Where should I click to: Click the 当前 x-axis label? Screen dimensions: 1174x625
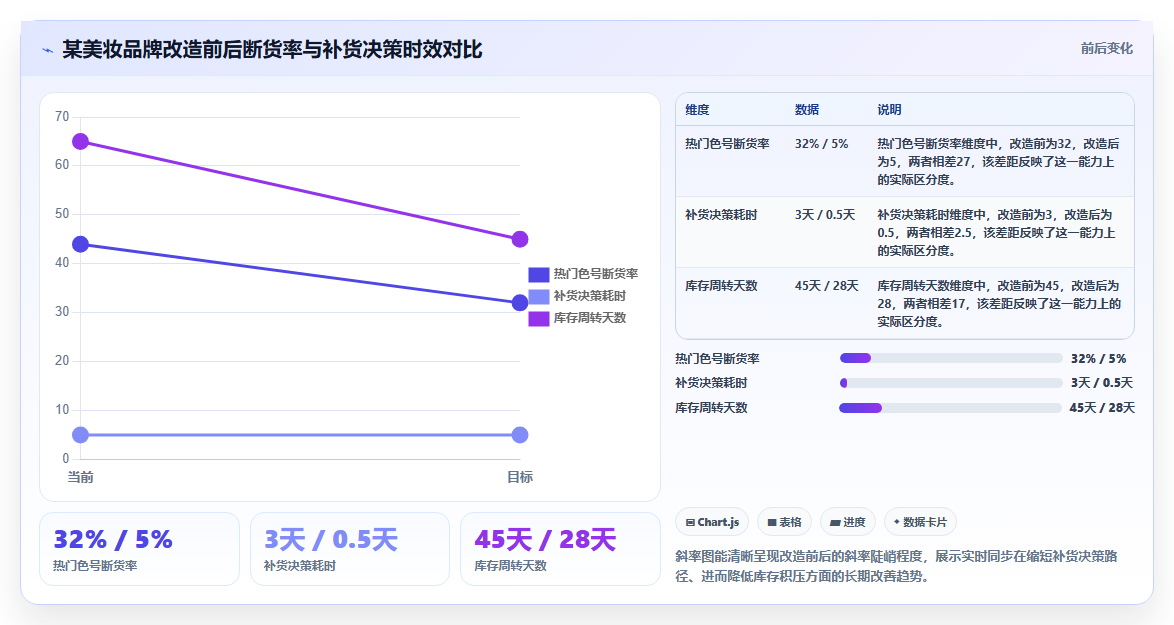[80, 478]
